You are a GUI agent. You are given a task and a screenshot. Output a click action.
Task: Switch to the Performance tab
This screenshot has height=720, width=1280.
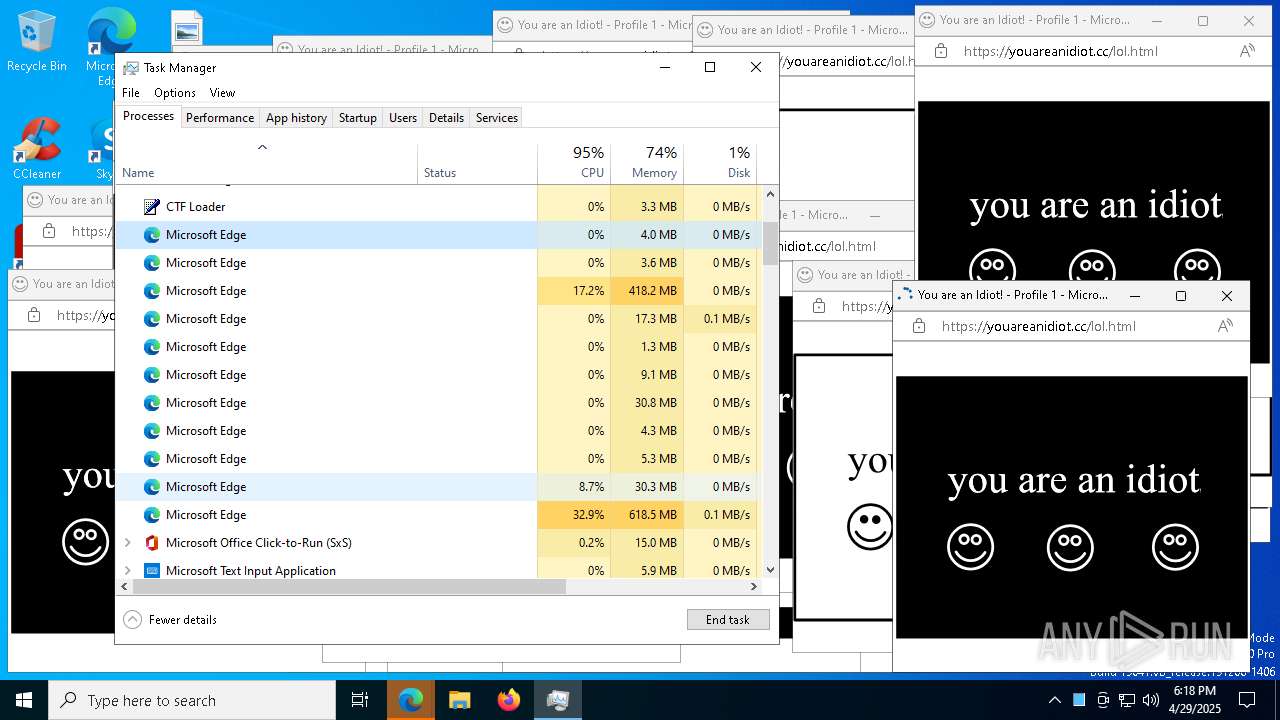220,118
